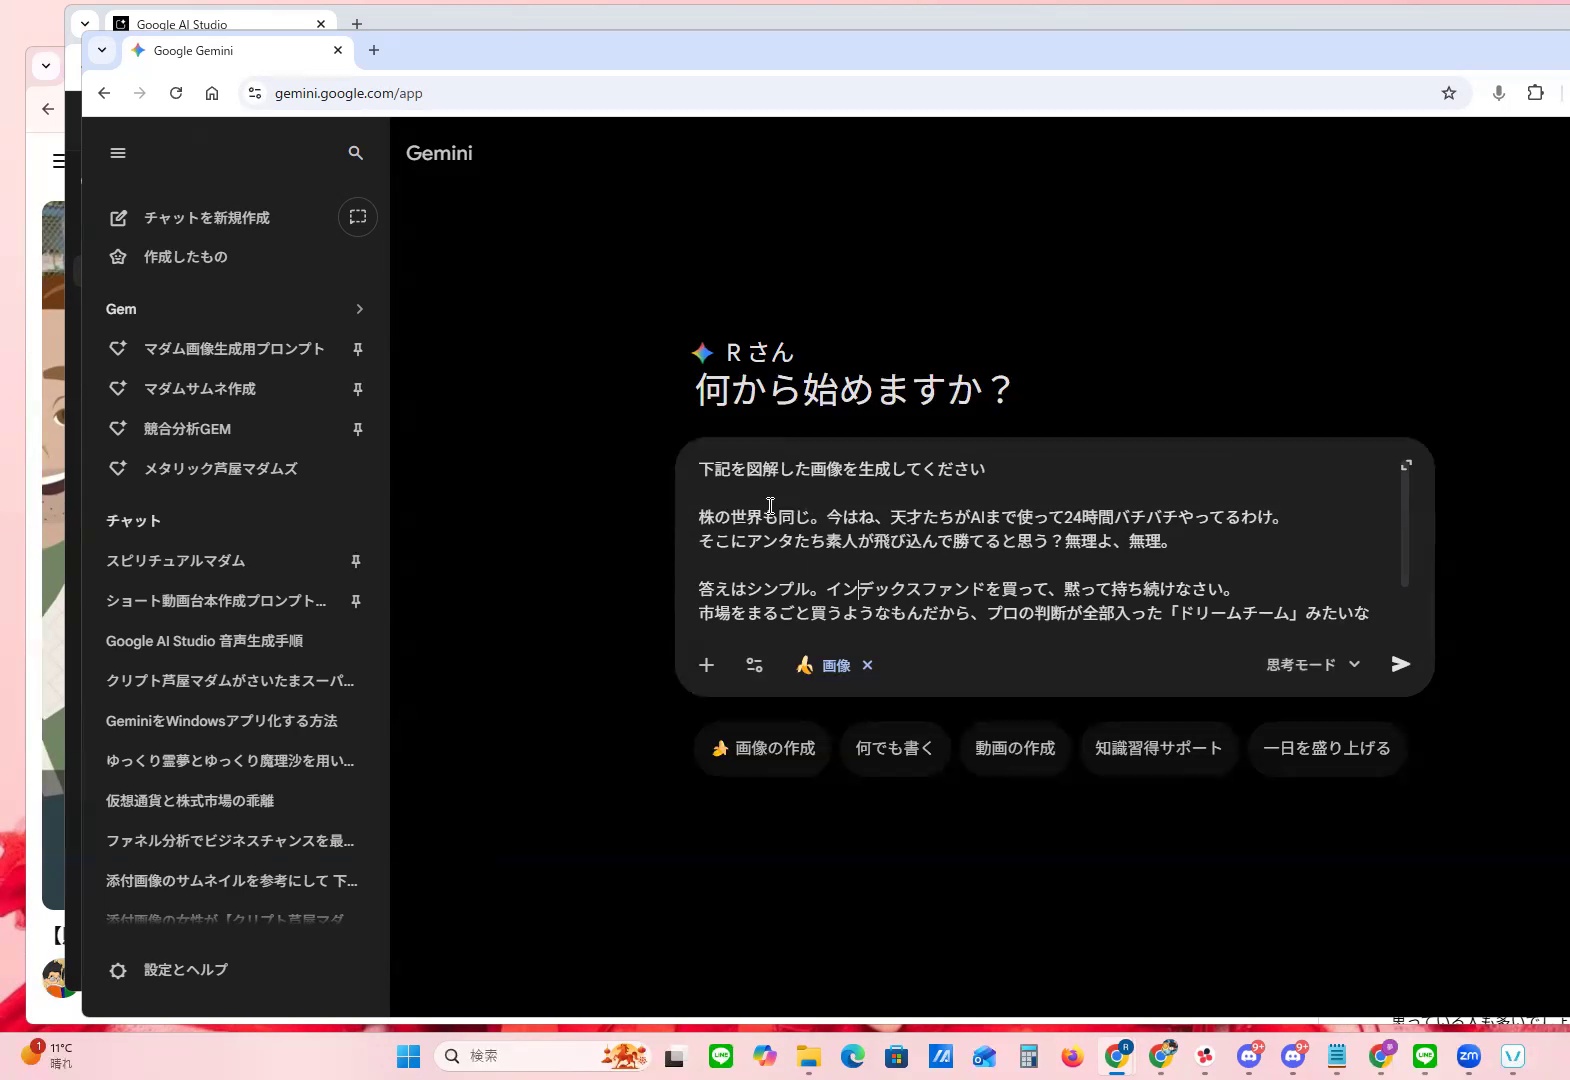Send the prompt with arrow button

(1400, 664)
